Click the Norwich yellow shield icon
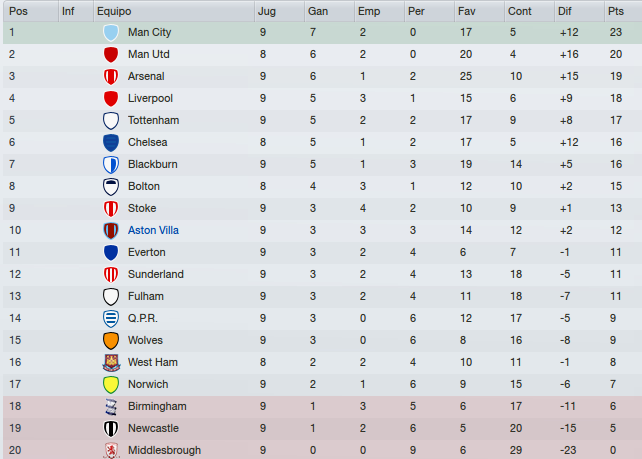This screenshot has width=642, height=459. point(111,384)
